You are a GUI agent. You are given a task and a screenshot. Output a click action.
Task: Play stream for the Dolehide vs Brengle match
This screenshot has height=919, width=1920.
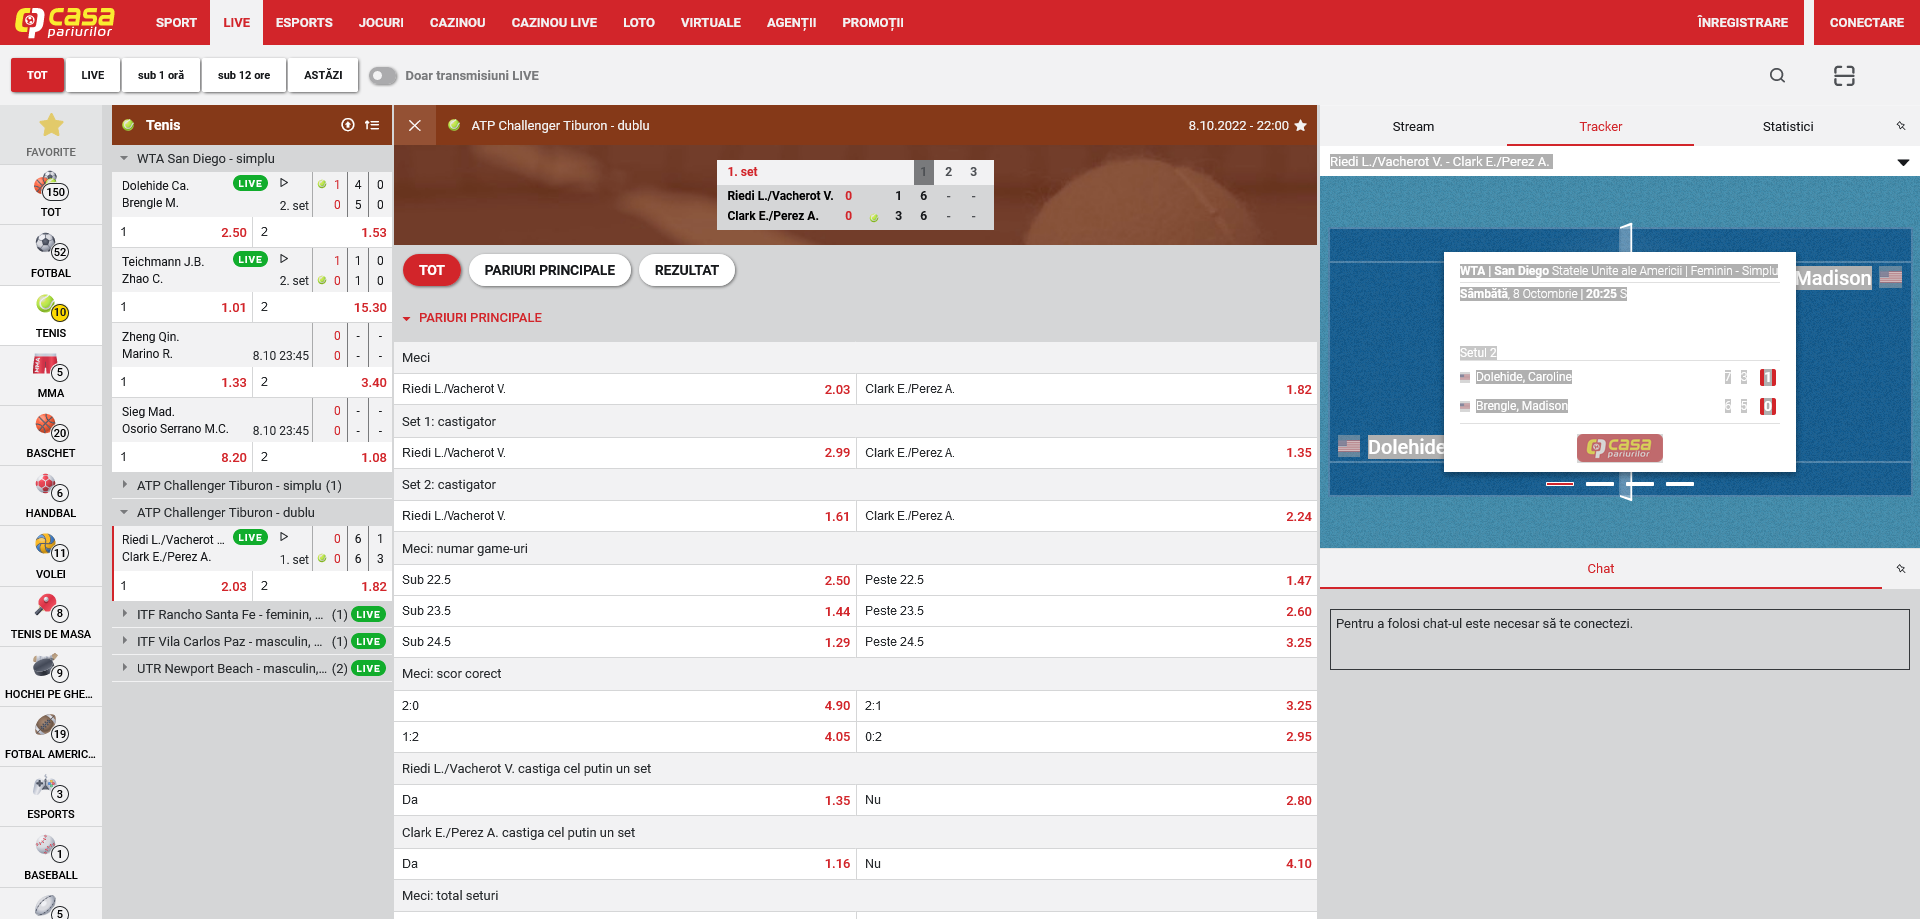click(284, 183)
